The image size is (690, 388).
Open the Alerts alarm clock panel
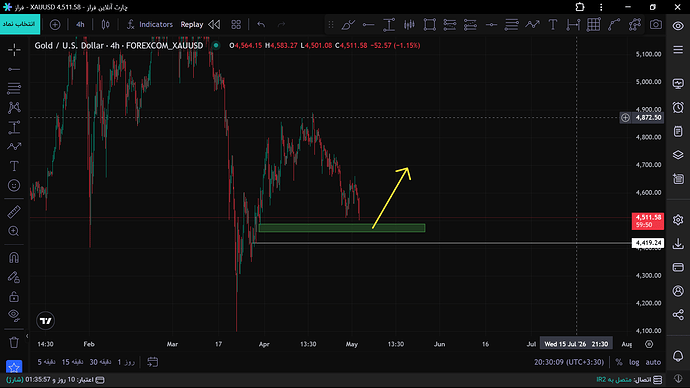[678, 107]
